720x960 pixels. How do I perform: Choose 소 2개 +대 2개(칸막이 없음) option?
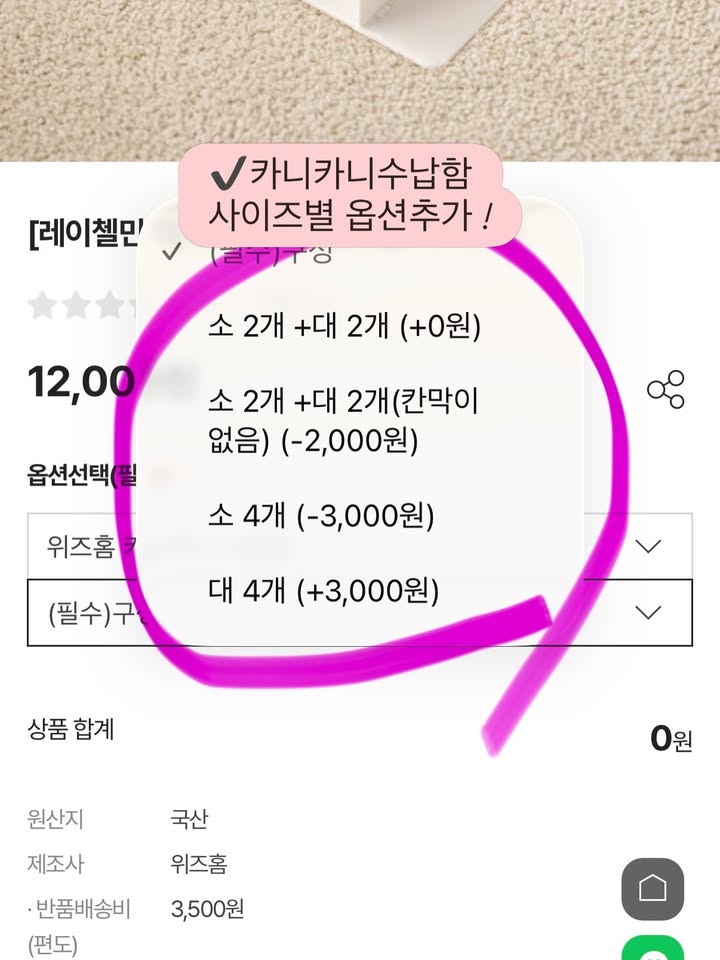(x=345, y=421)
